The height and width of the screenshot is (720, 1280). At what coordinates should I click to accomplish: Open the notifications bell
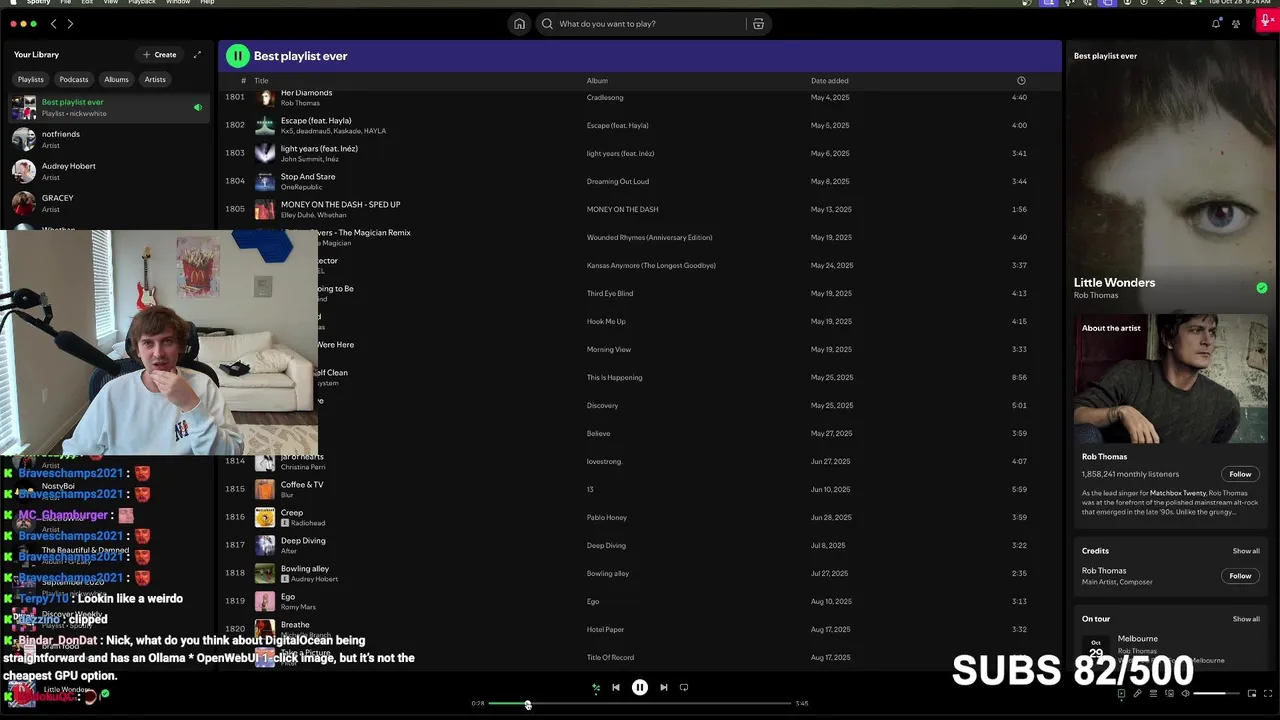1216,24
